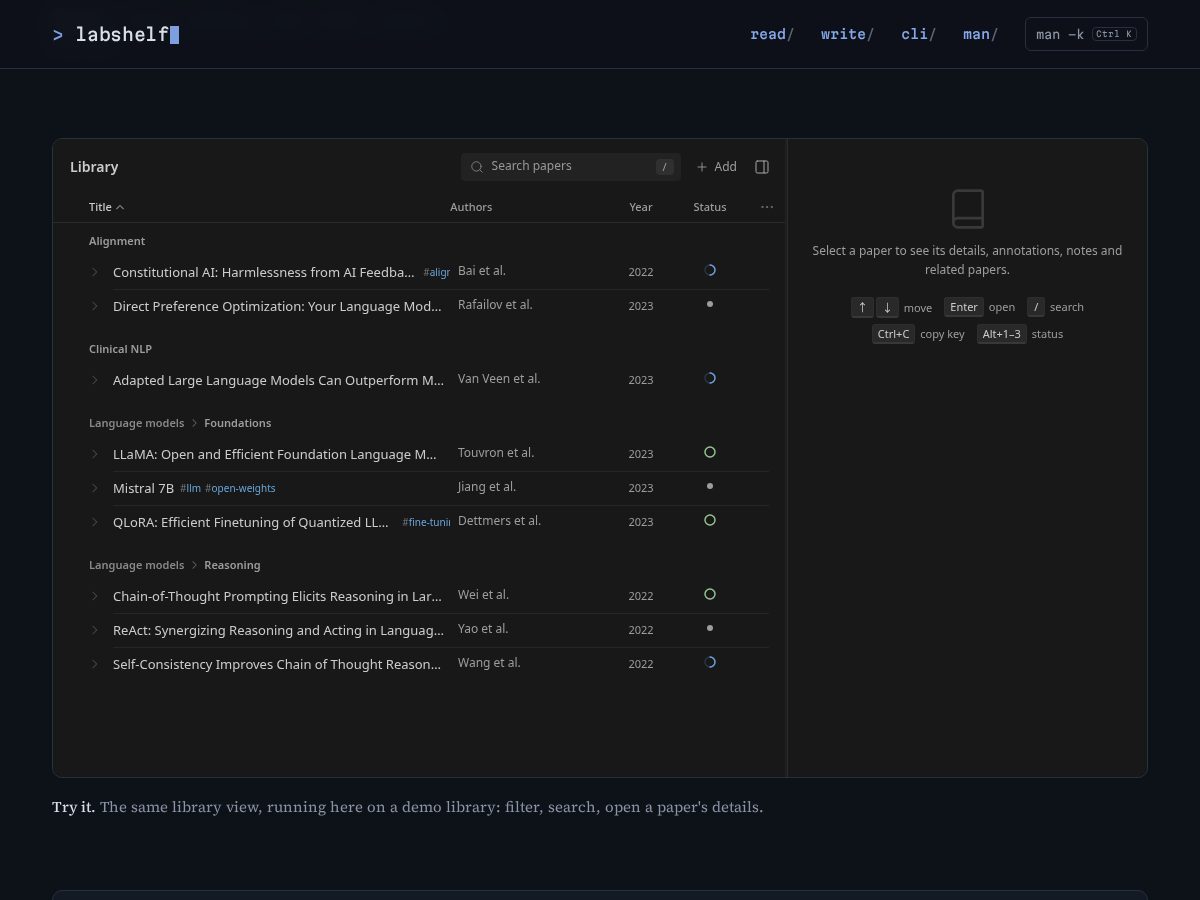Screen dimensions: 1200x900
Task: Click the Enter key hint
Action: [x=964, y=307]
